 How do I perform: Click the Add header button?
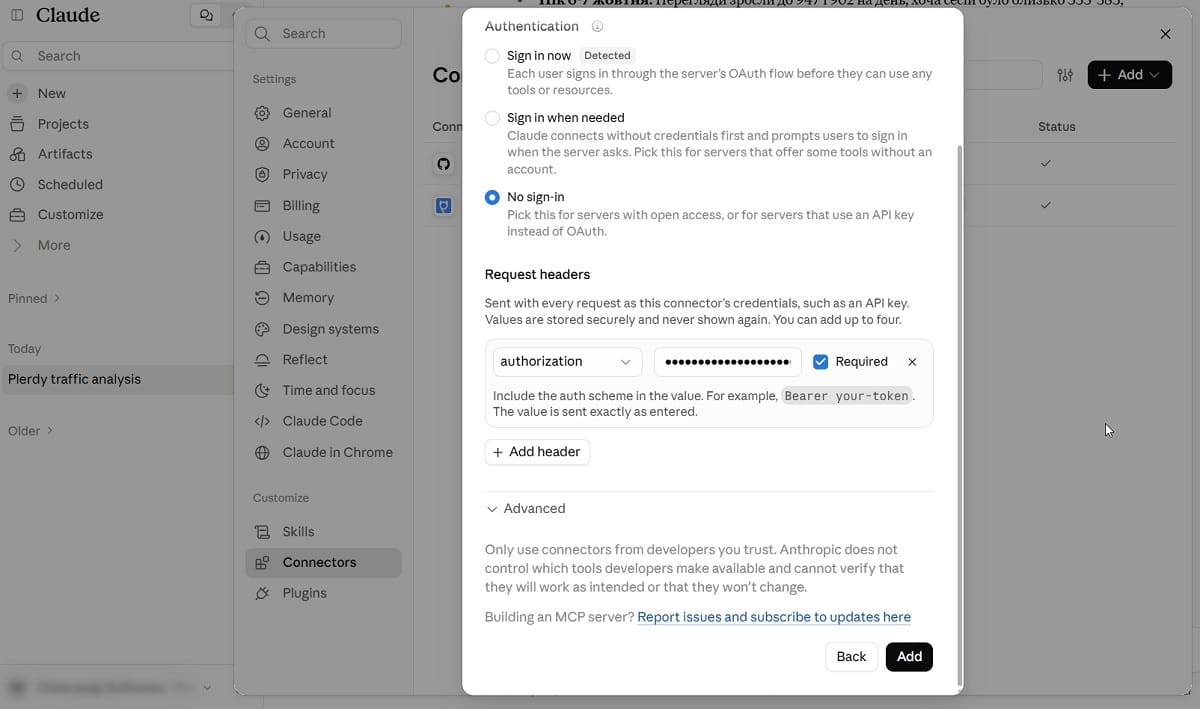tap(537, 452)
